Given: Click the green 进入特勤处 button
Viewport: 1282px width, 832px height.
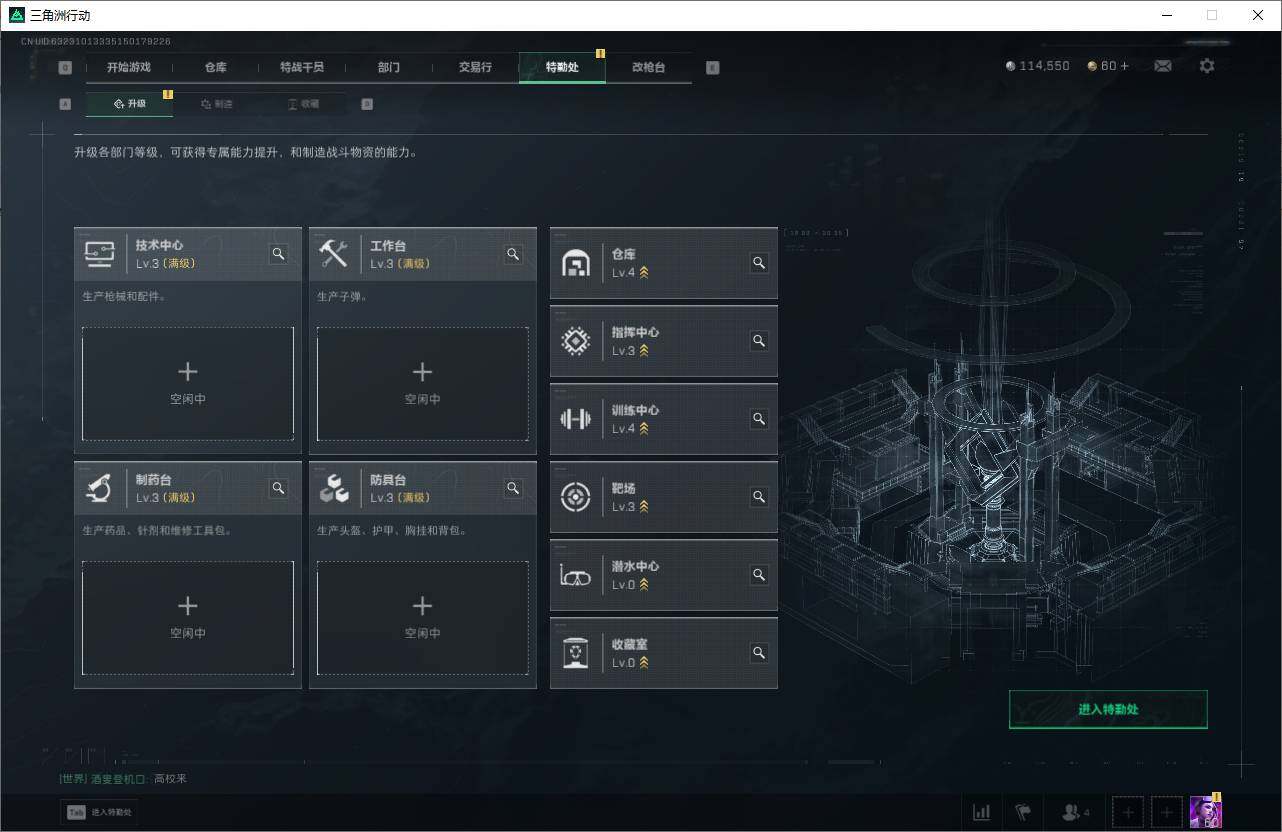Looking at the screenshot, I should [1108, 709].
